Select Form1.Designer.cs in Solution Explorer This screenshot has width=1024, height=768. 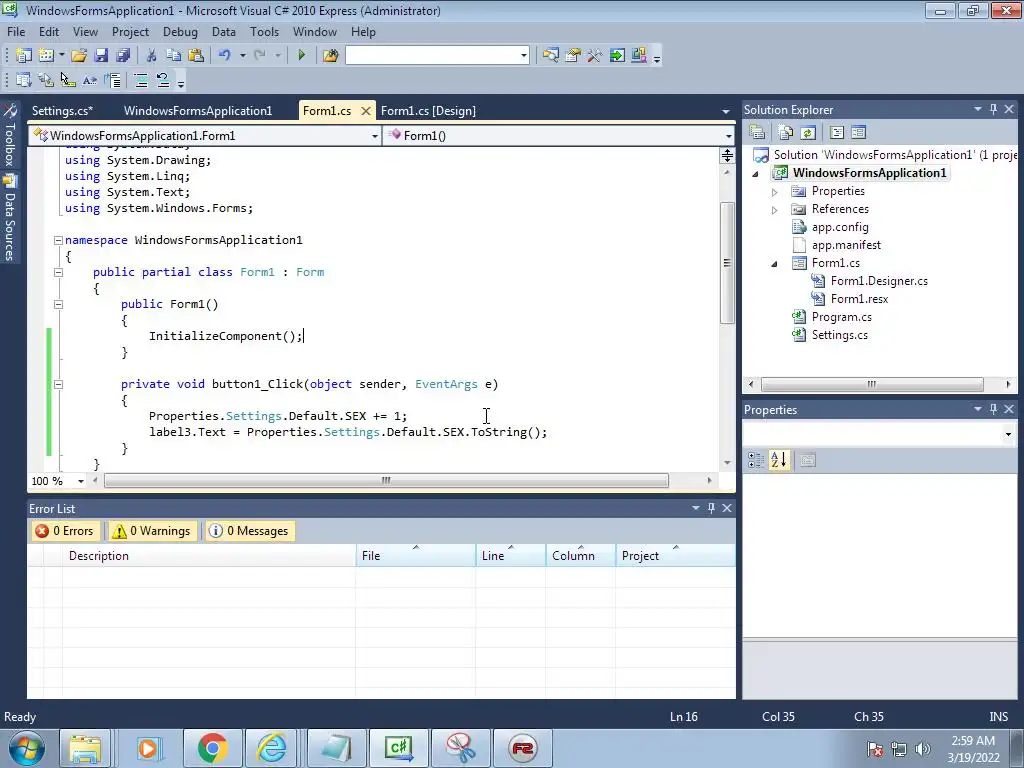(x=878, y=281)
